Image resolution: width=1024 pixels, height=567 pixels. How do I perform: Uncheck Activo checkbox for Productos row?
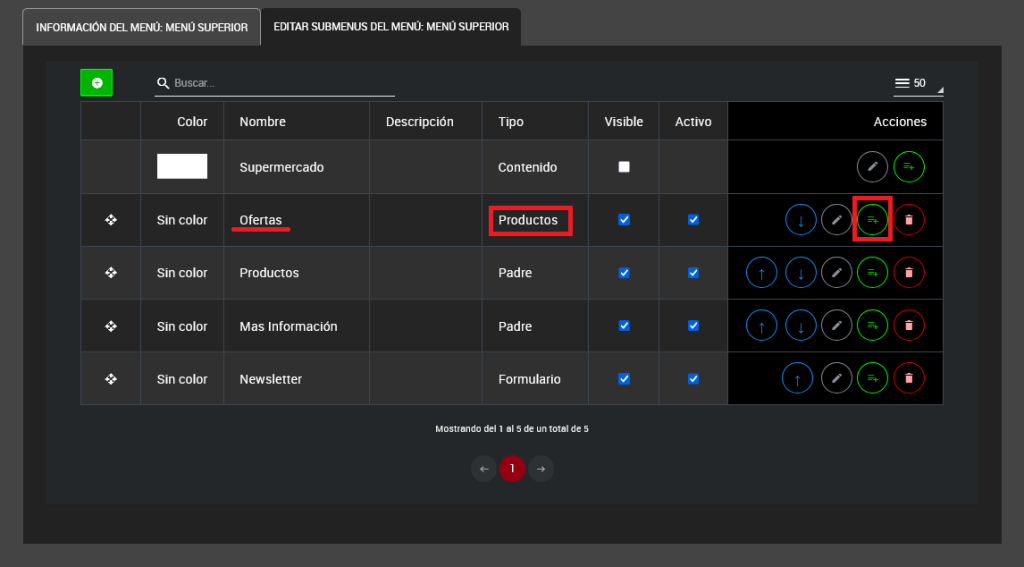pos(693,273)
